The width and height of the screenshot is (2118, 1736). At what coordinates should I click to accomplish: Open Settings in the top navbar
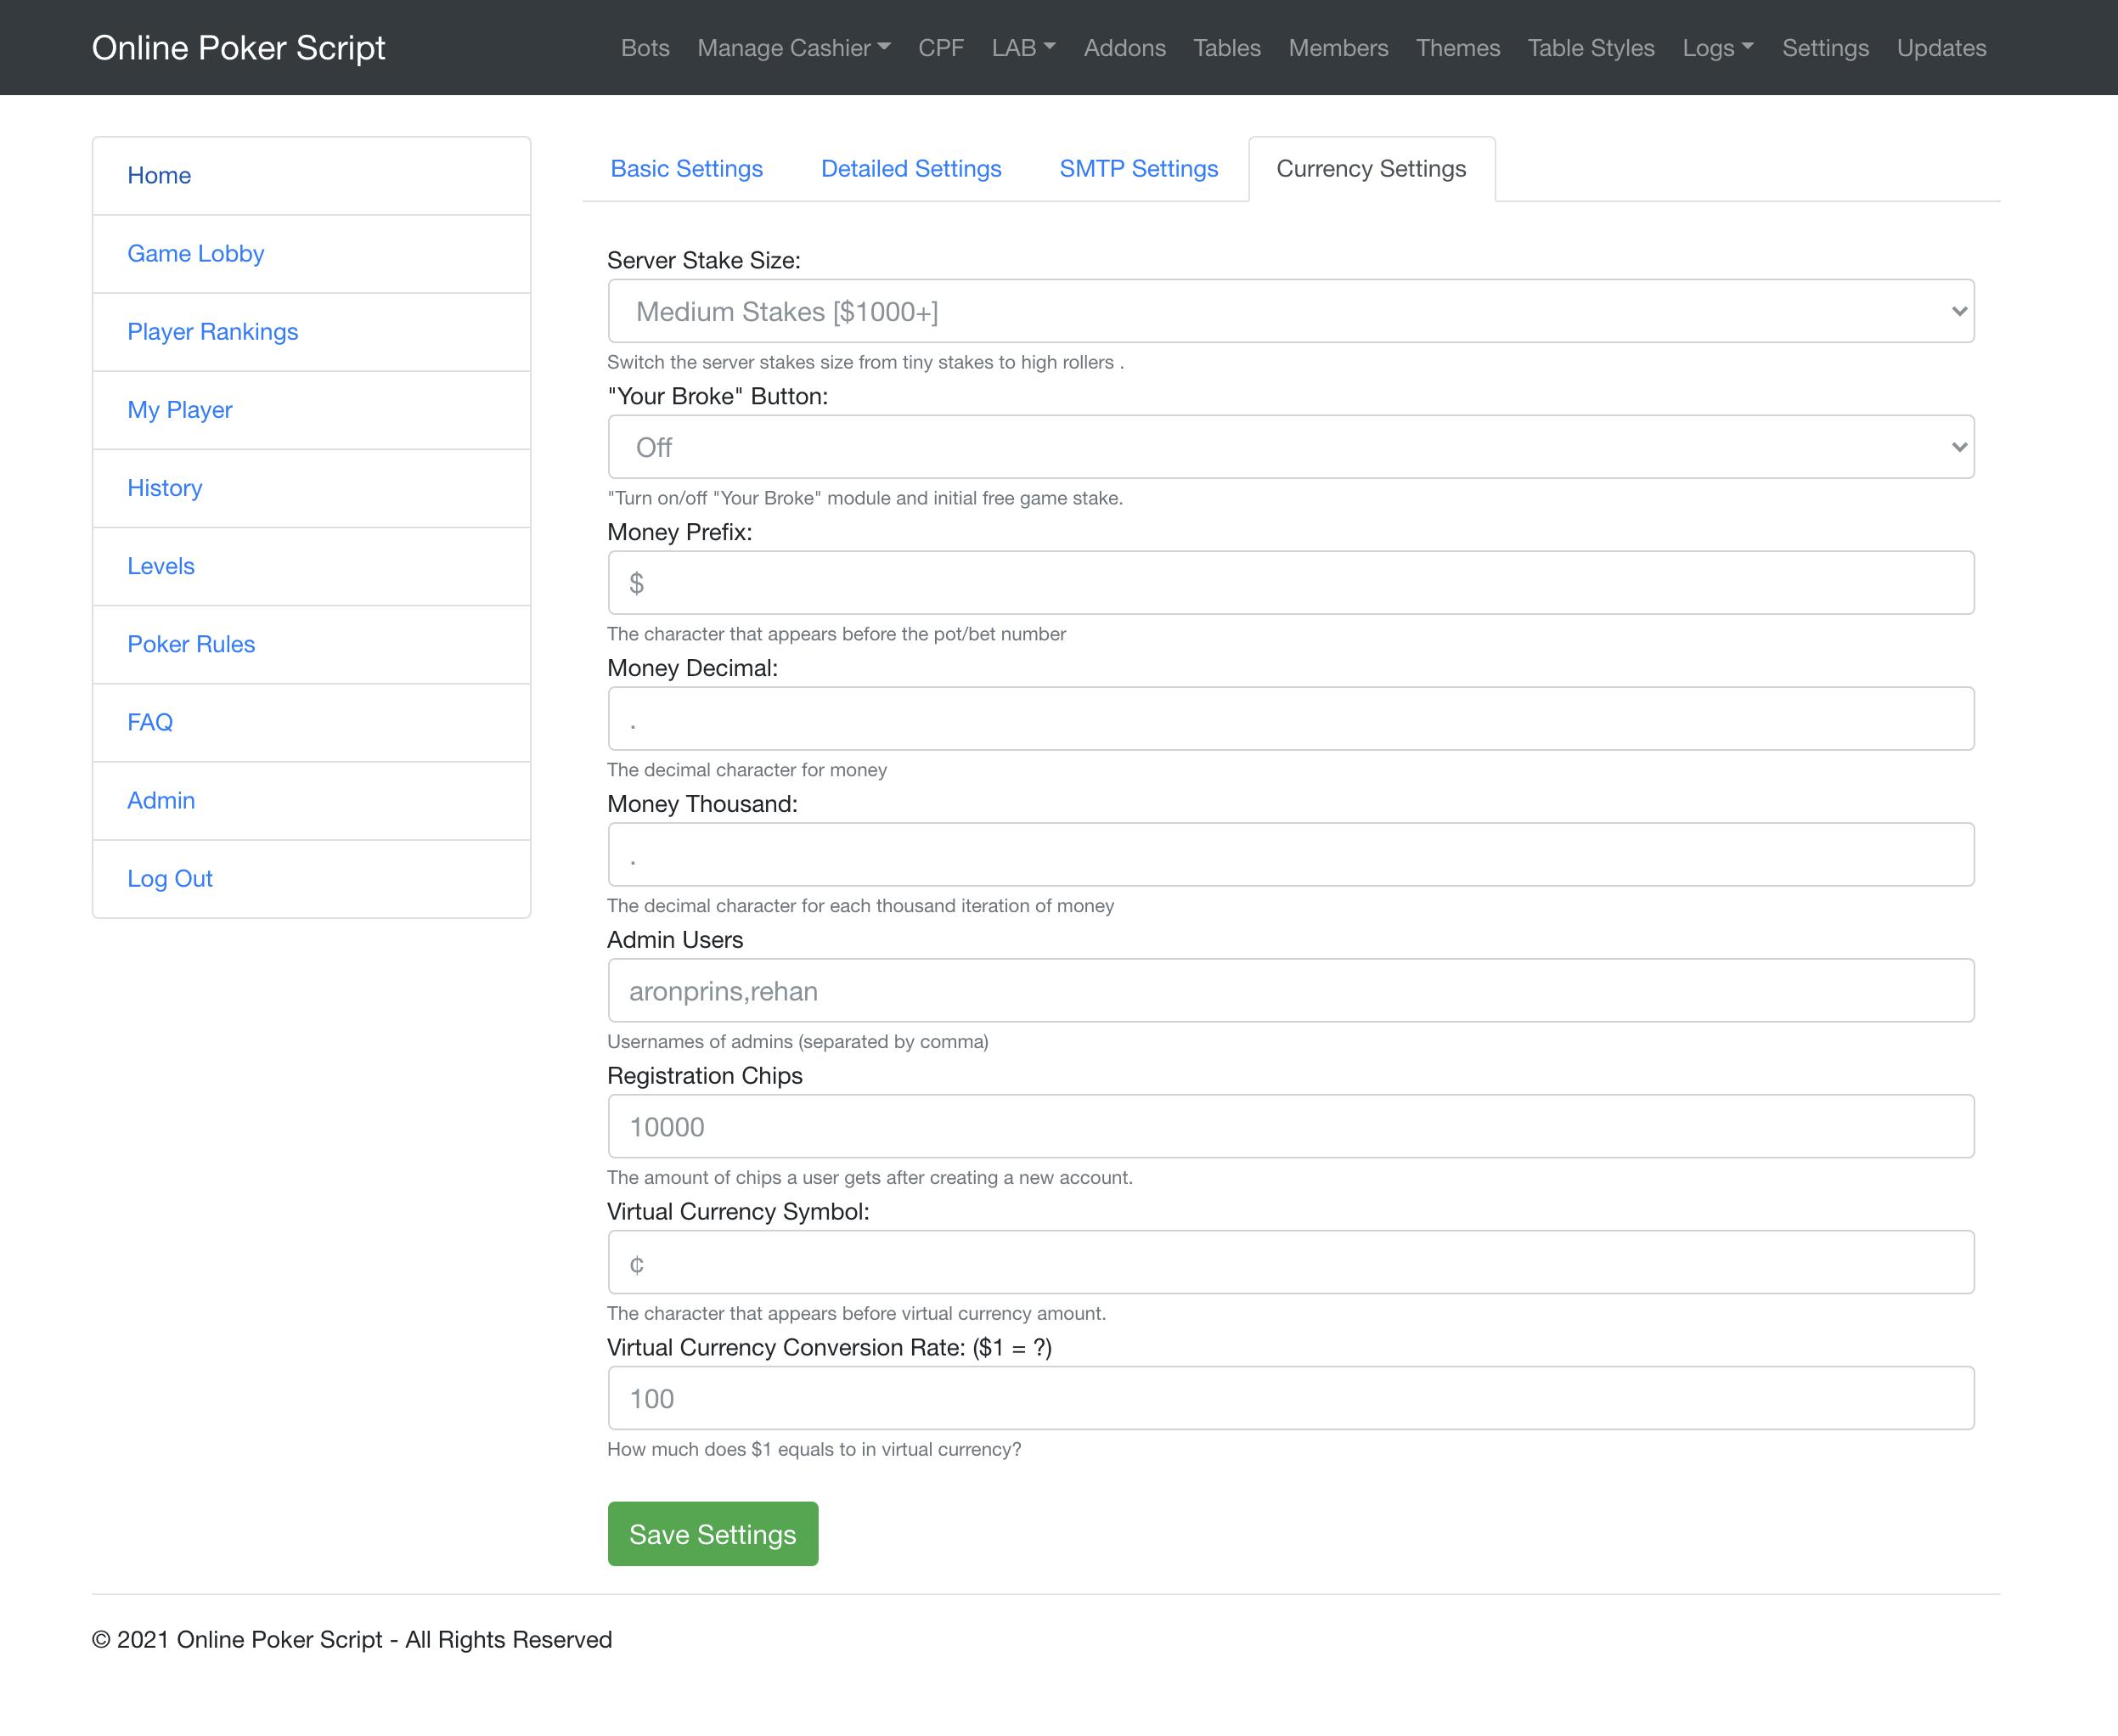pyautogui.click(x=1824, y=48)
